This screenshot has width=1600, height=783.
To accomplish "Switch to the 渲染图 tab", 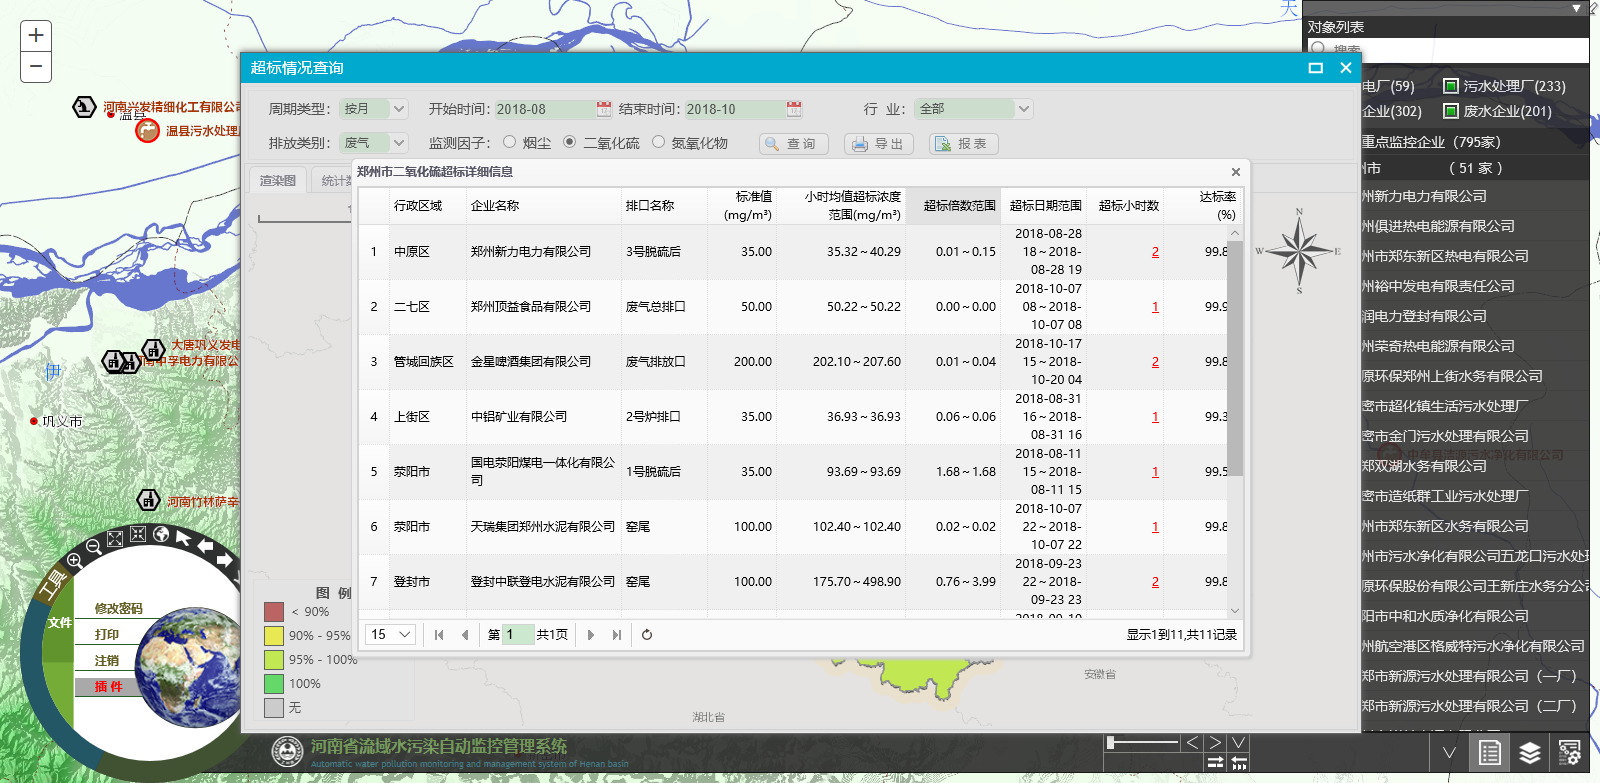I will pos(278,181).
